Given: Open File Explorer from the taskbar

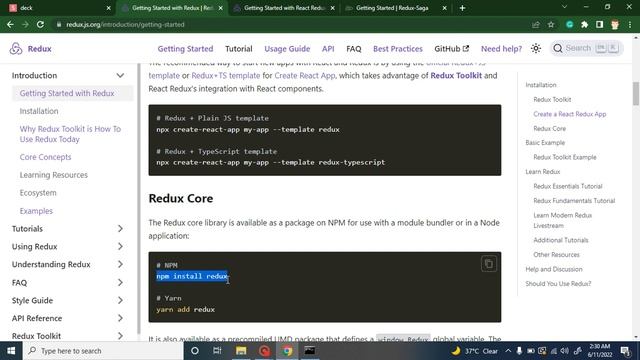Looking at the screenshot, I should (241, 351).
